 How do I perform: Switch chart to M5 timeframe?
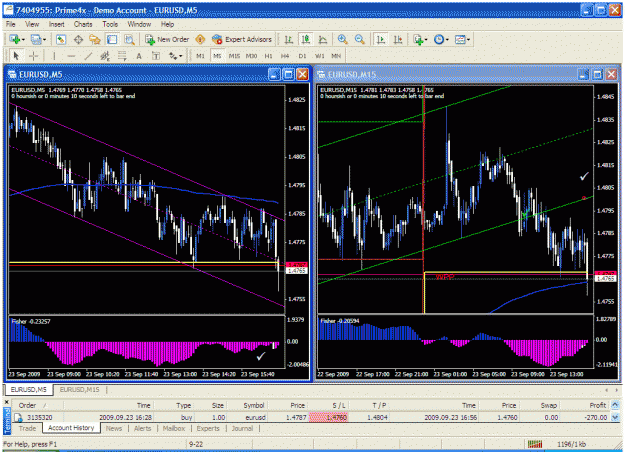coord(217,56)
